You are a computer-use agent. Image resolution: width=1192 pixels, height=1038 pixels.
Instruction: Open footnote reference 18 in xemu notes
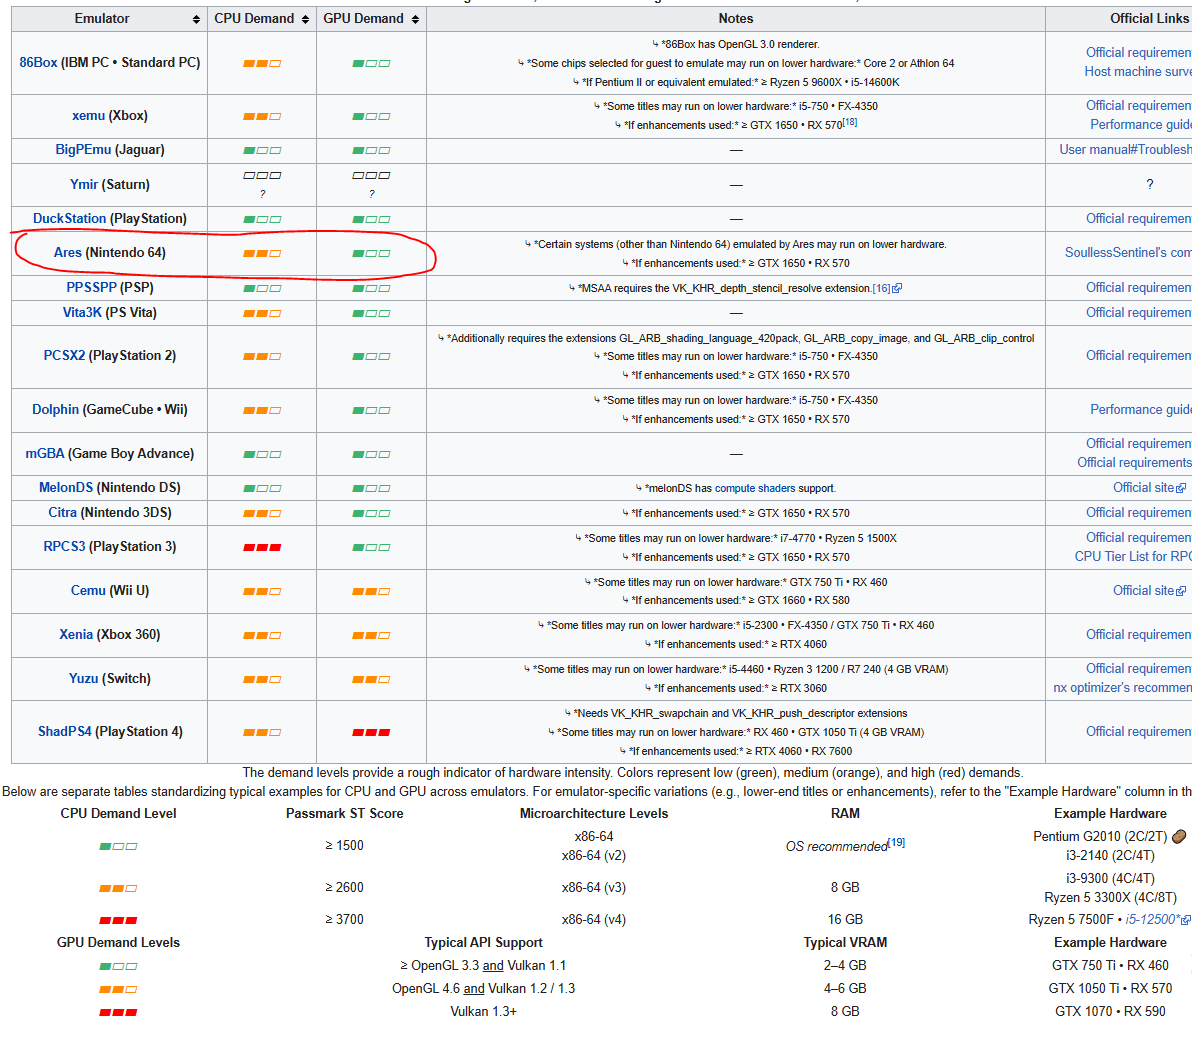pyautogui.click(x=850, y=122)
